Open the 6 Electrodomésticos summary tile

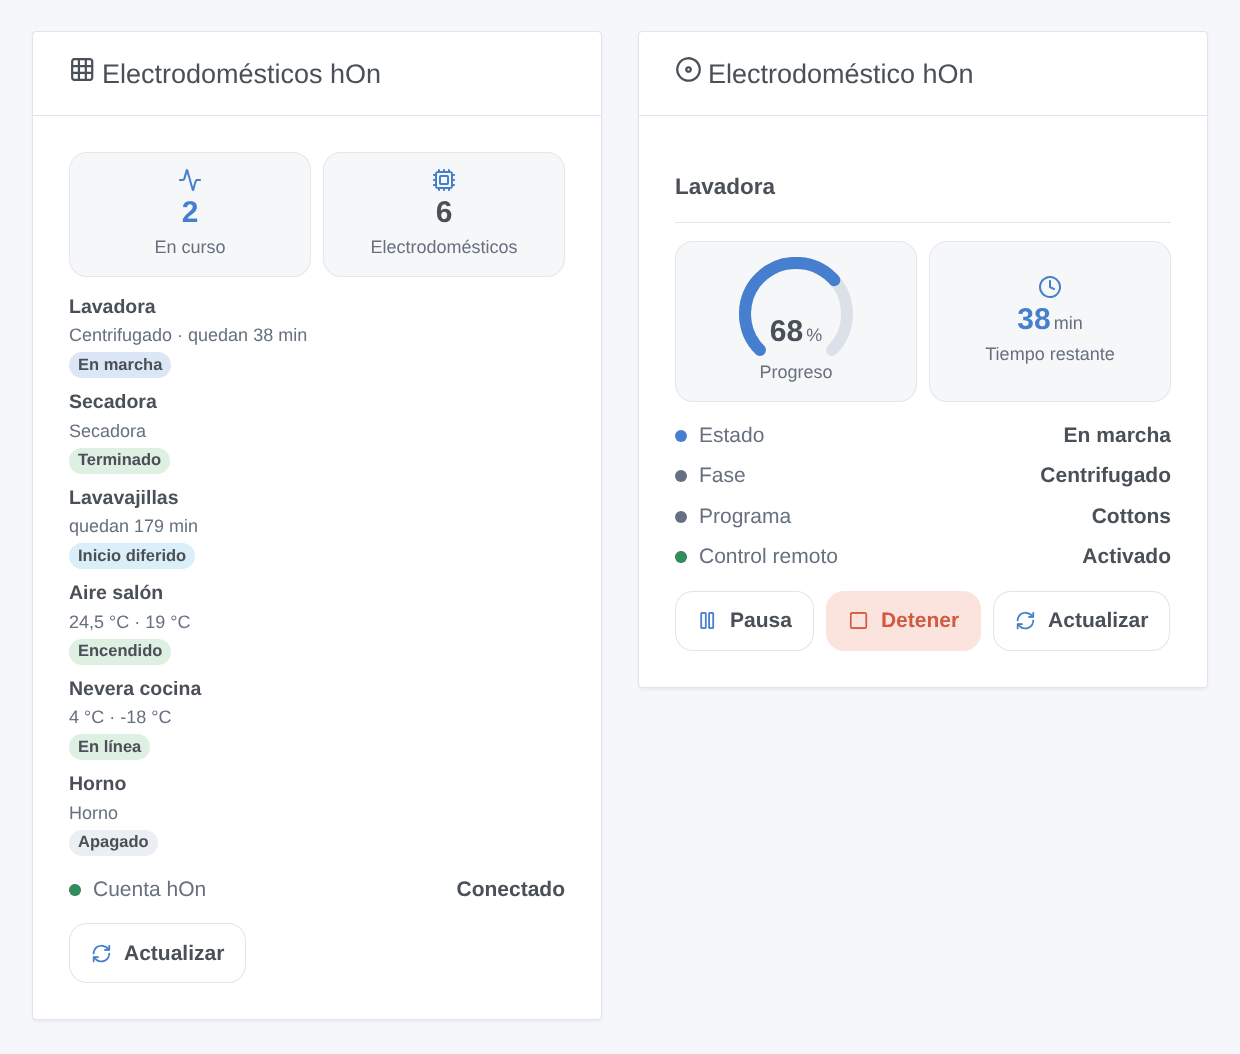pyautogui.click(x=444, y=215)
